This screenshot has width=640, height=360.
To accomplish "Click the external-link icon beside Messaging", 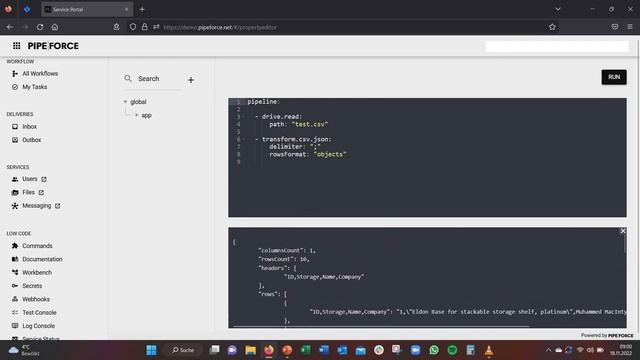I will 58,206.
